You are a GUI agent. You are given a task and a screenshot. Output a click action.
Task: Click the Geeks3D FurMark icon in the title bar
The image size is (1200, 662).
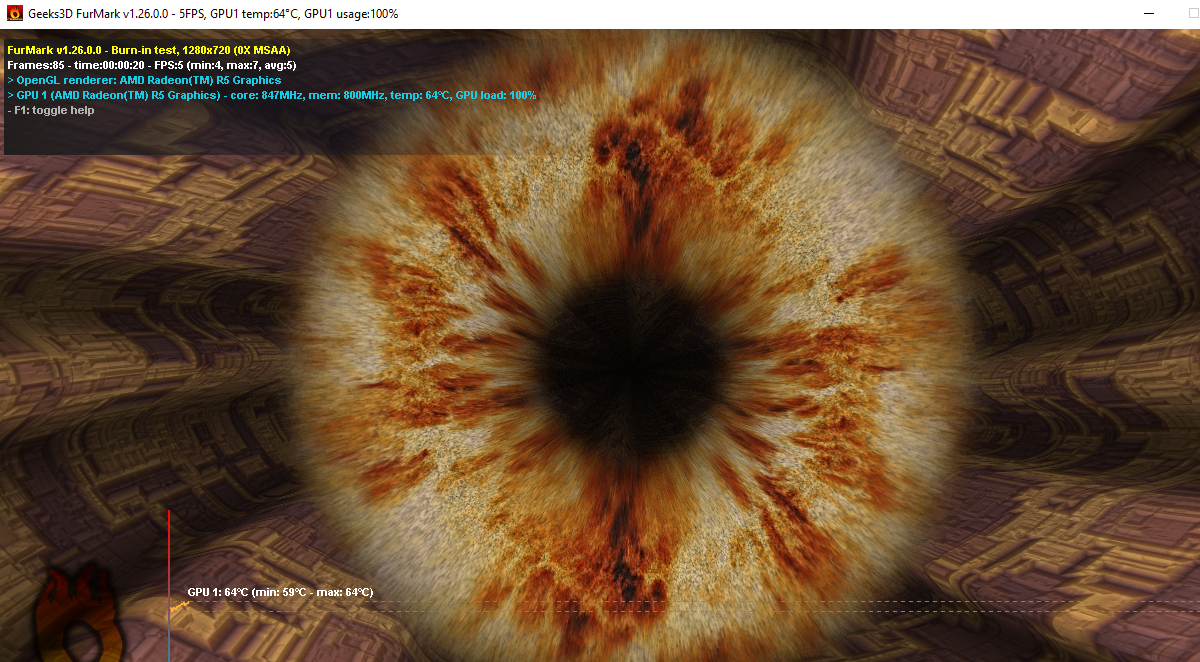(12, 14)
